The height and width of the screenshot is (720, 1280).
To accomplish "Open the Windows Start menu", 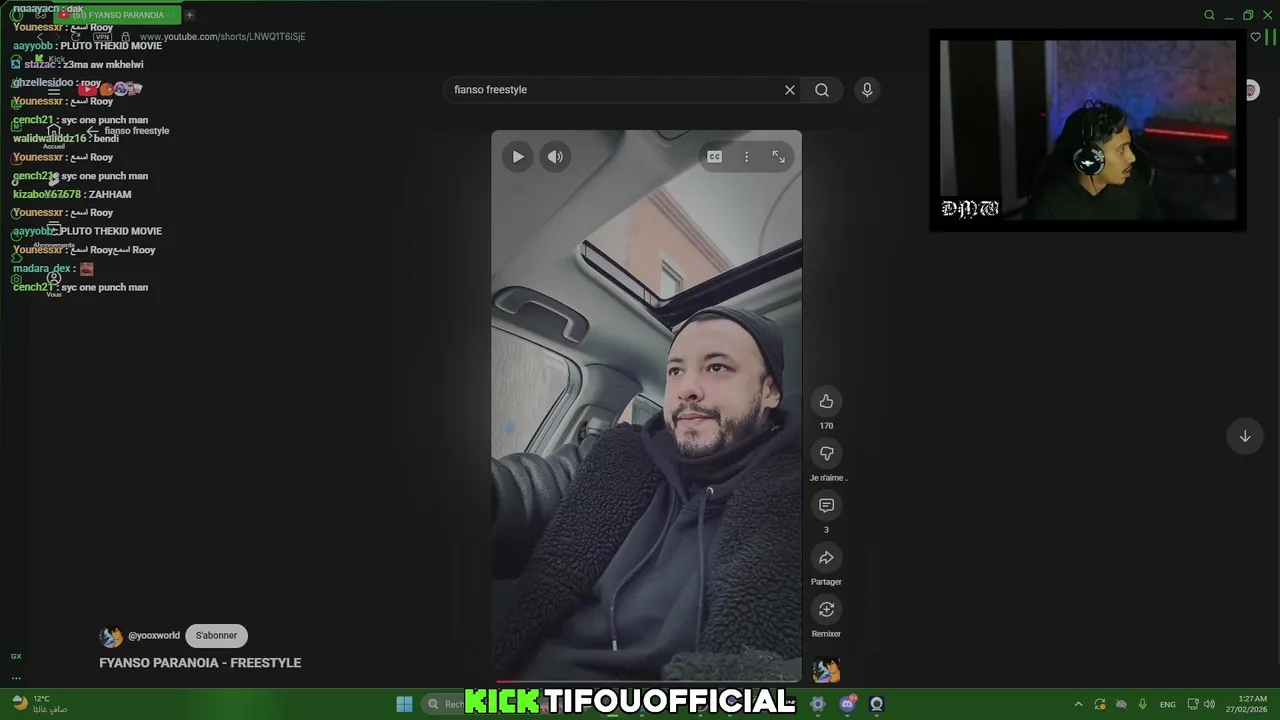I will [x=404, y=704].
